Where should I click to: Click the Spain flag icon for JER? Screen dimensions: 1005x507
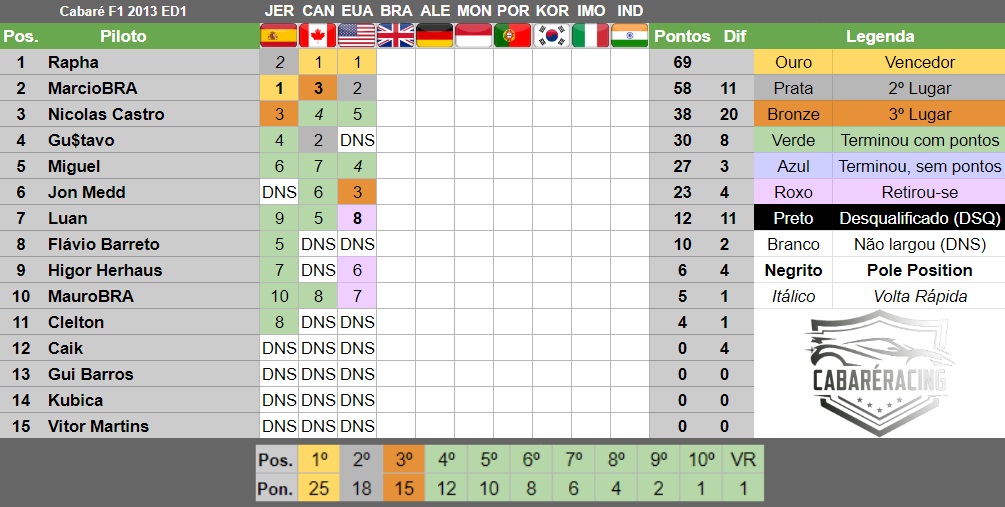point(279,36)
